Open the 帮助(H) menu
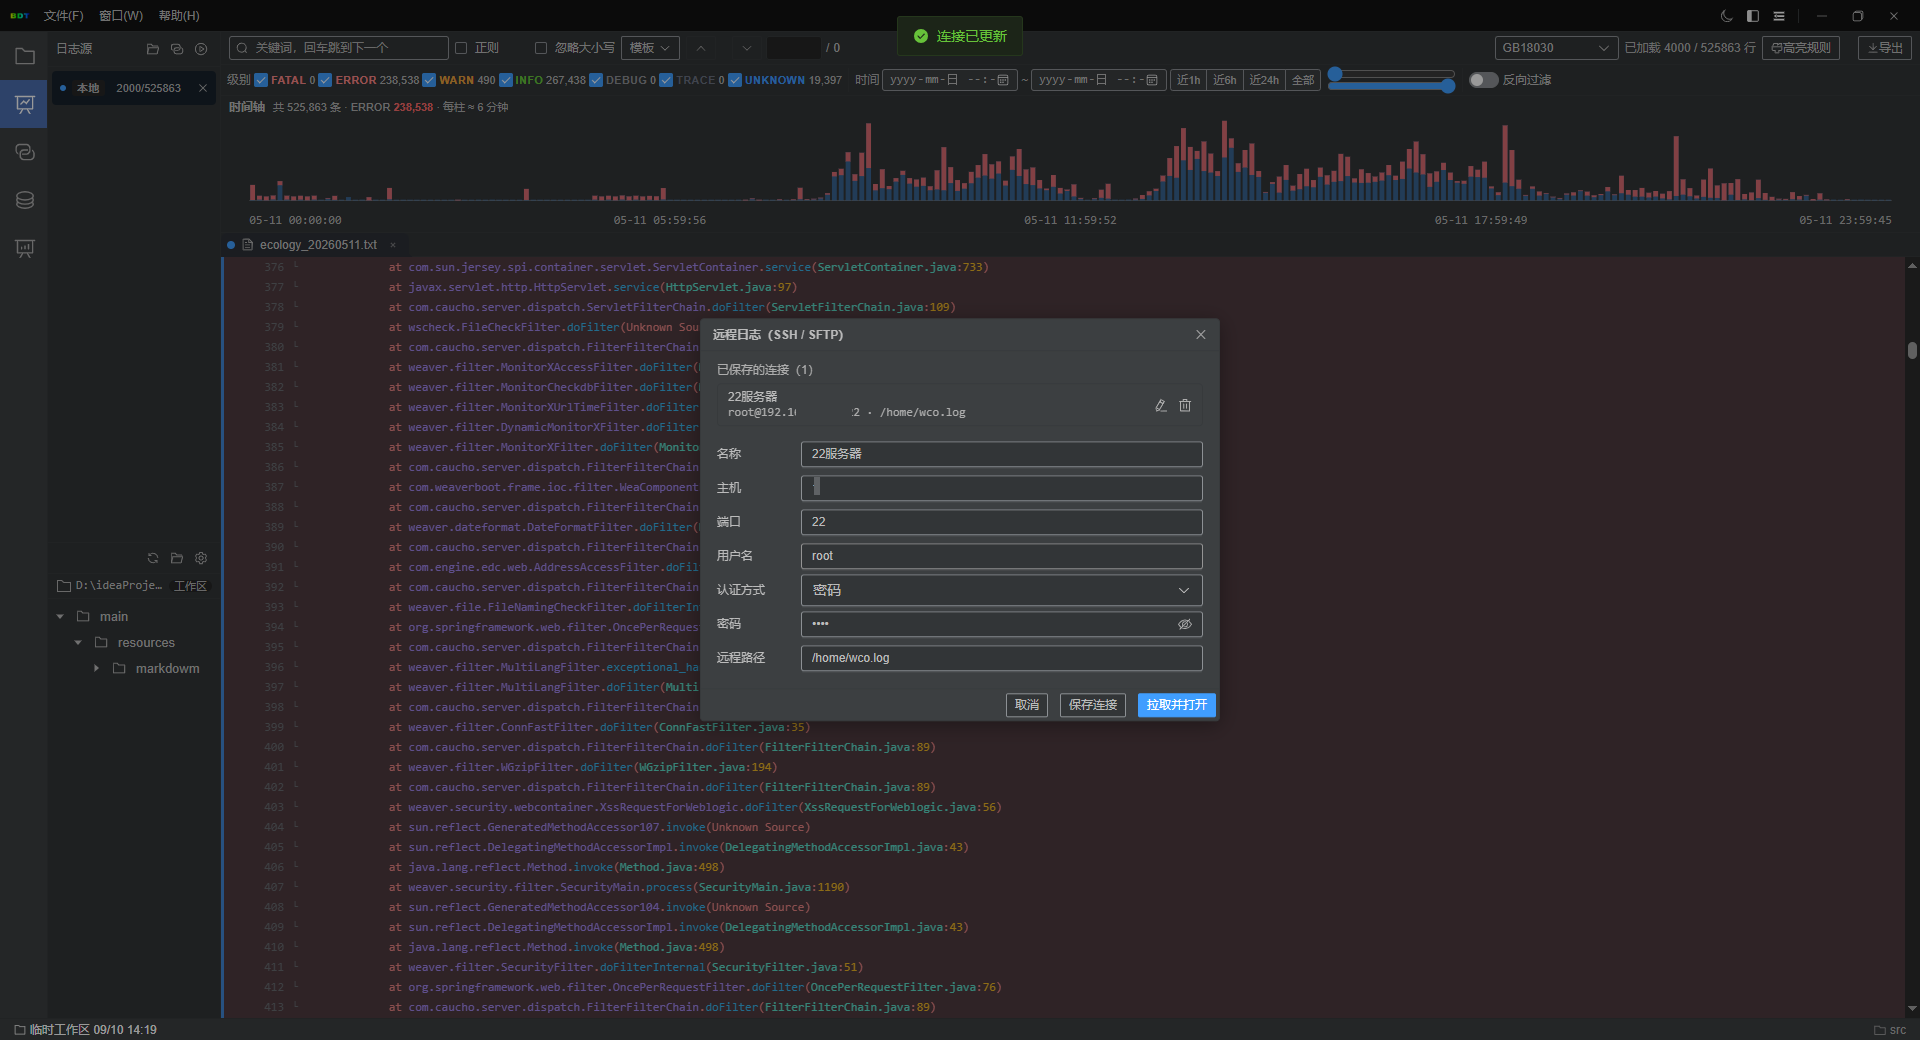Screen dimensions: 1920x1040 click(x=179, y=16)
